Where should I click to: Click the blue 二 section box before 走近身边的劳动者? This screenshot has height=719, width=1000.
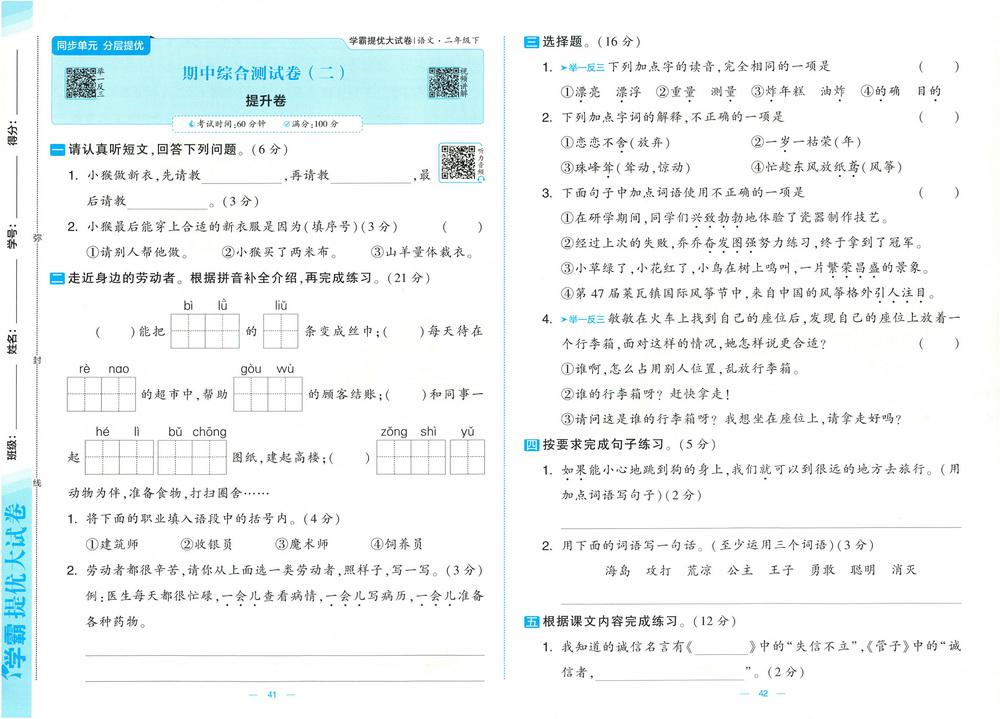57,278
